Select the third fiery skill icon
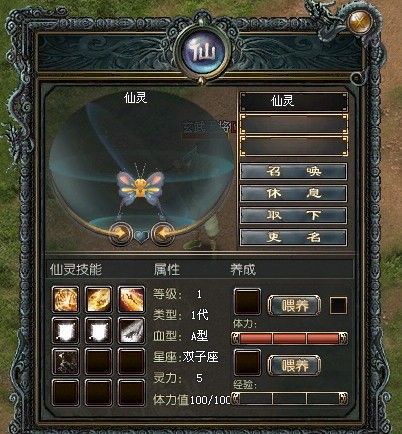 coord(131,299)
